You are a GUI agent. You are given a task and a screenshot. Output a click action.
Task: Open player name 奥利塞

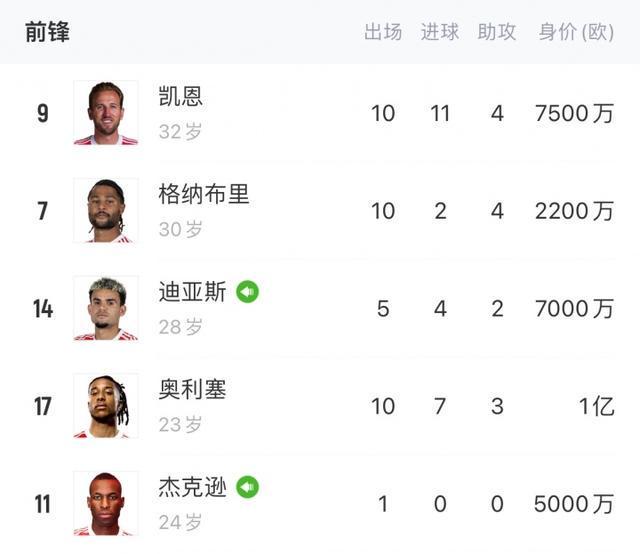click(x=192, y=389)
